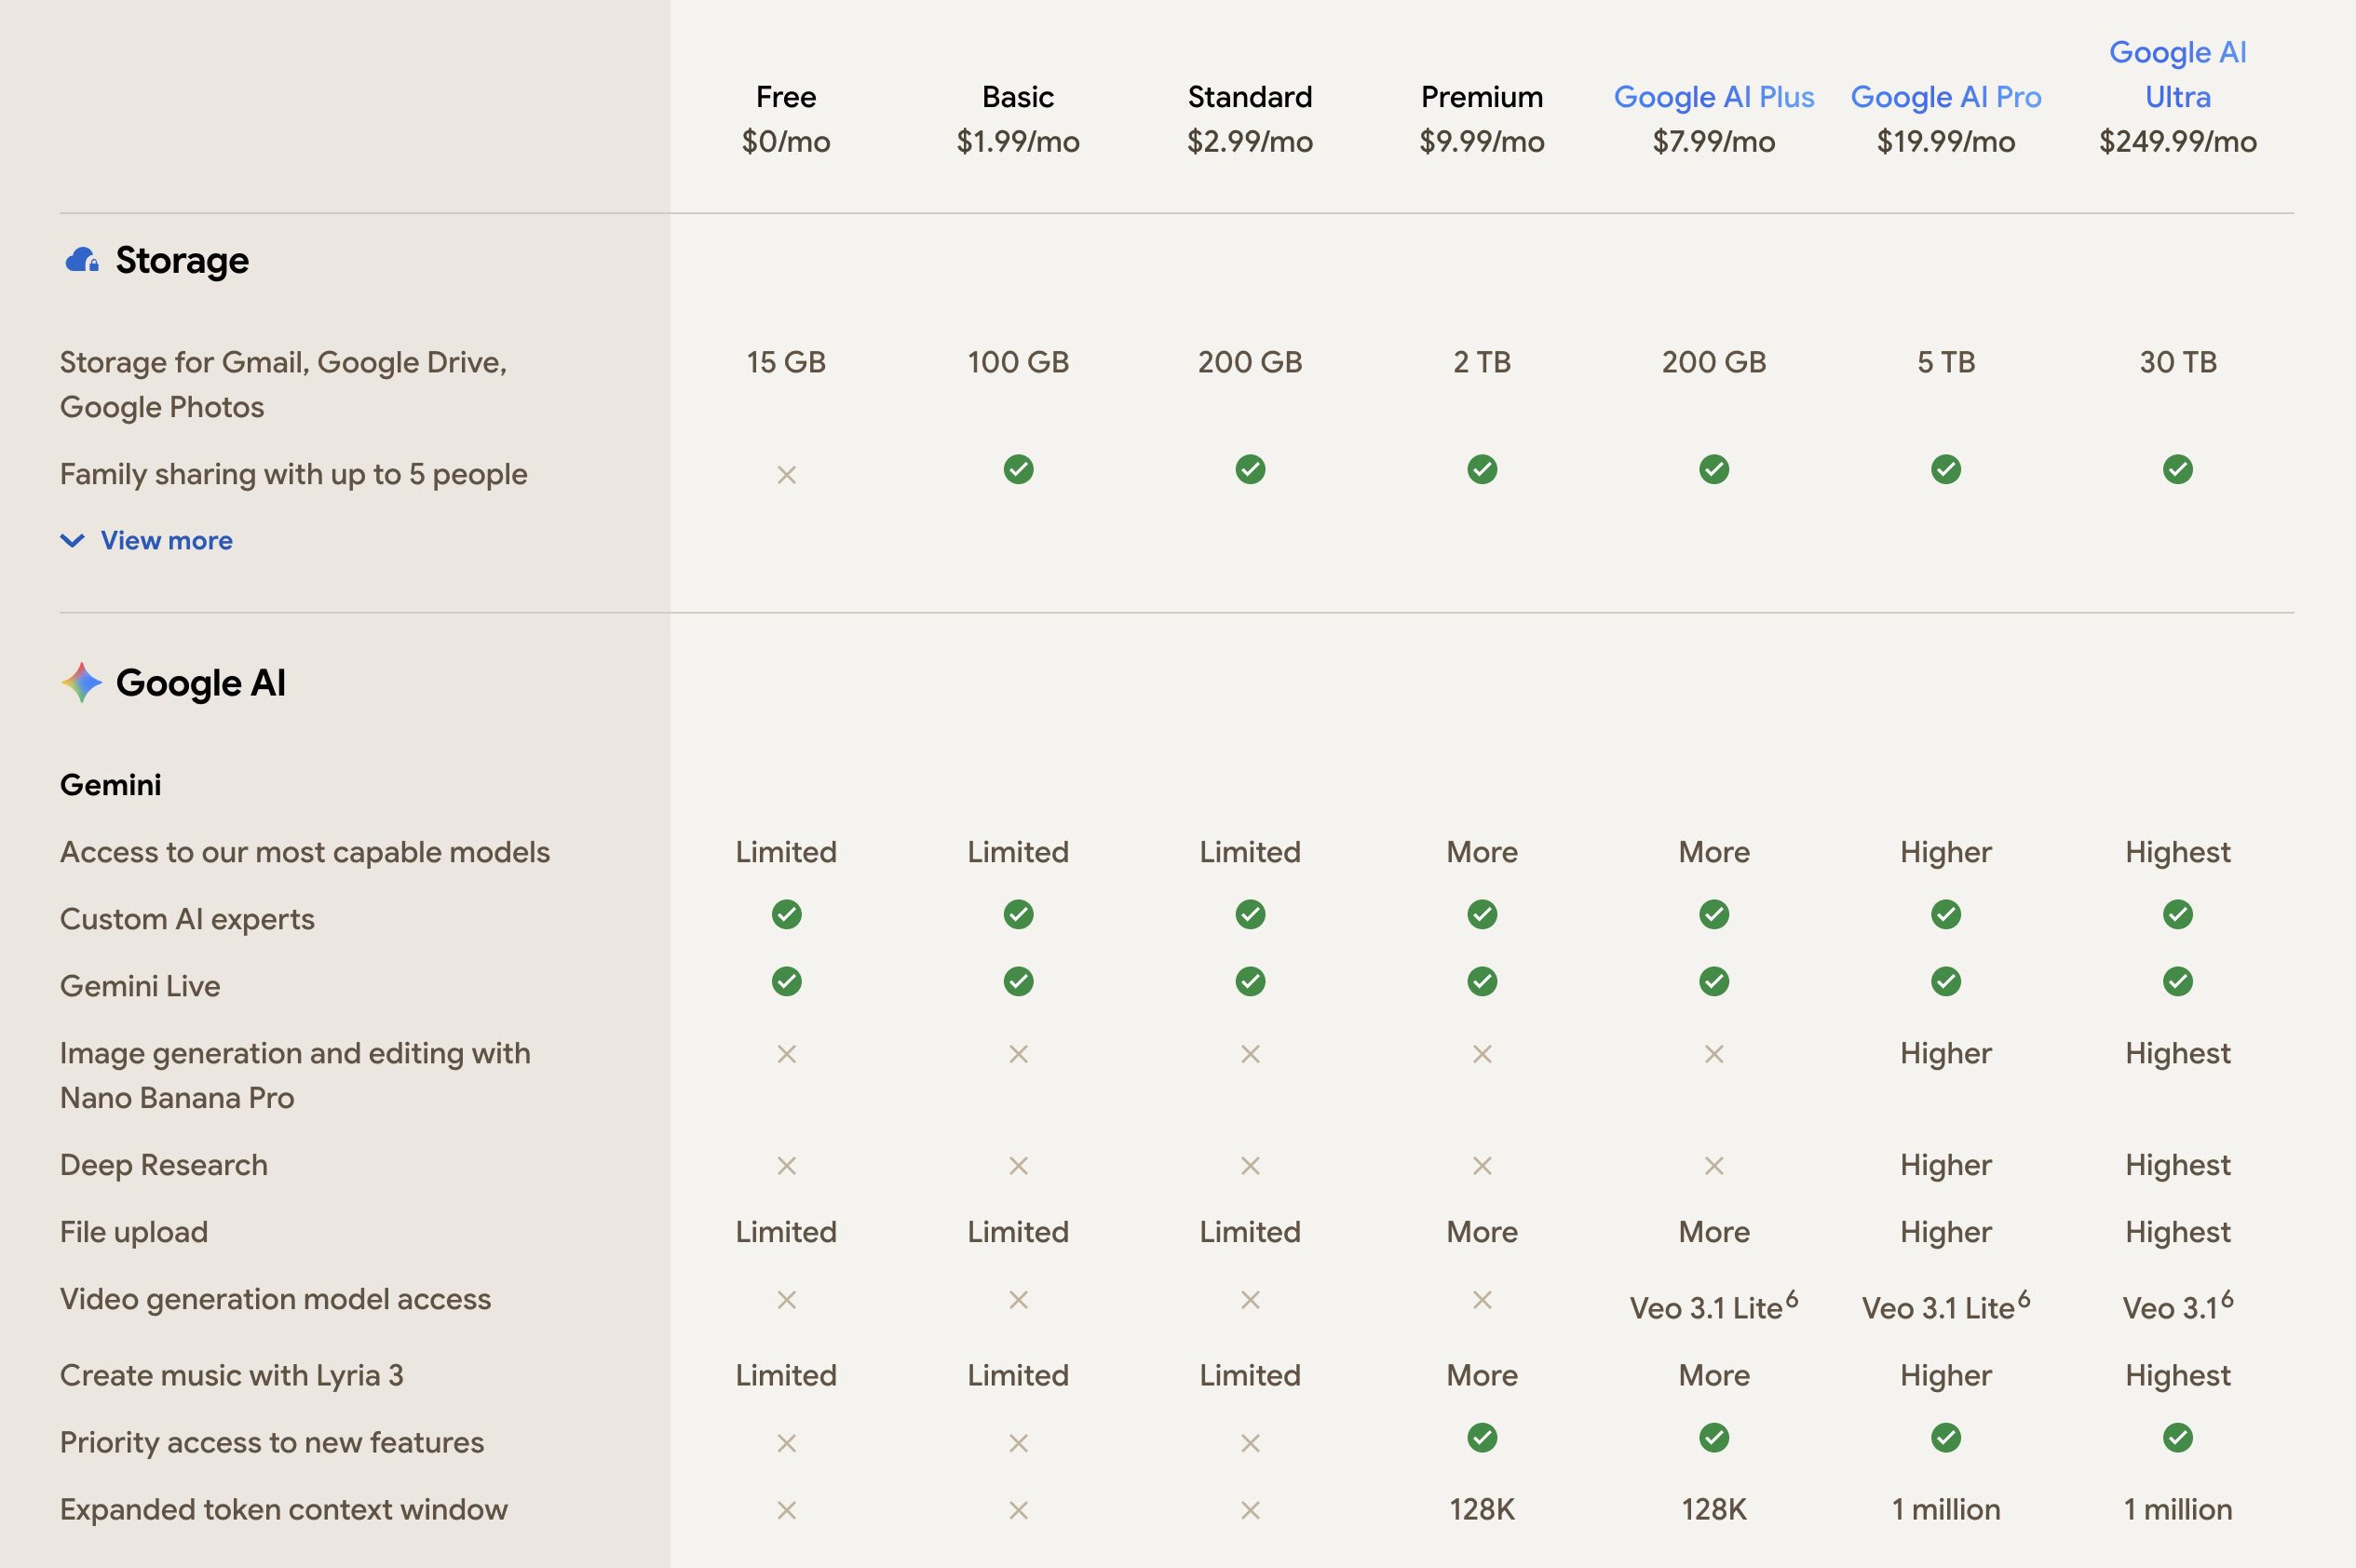
Task: Click Gemini Live checkmark for Standard plan
Action: 1250,981
